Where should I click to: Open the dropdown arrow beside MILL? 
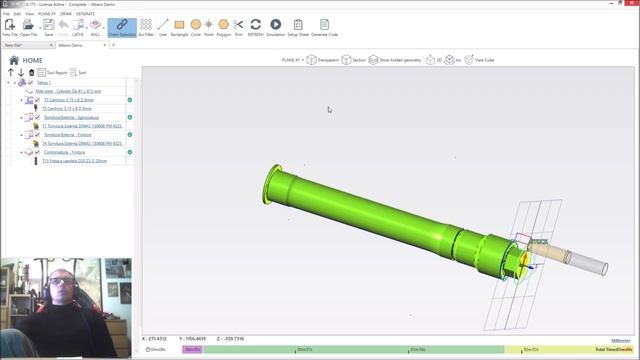104,28
